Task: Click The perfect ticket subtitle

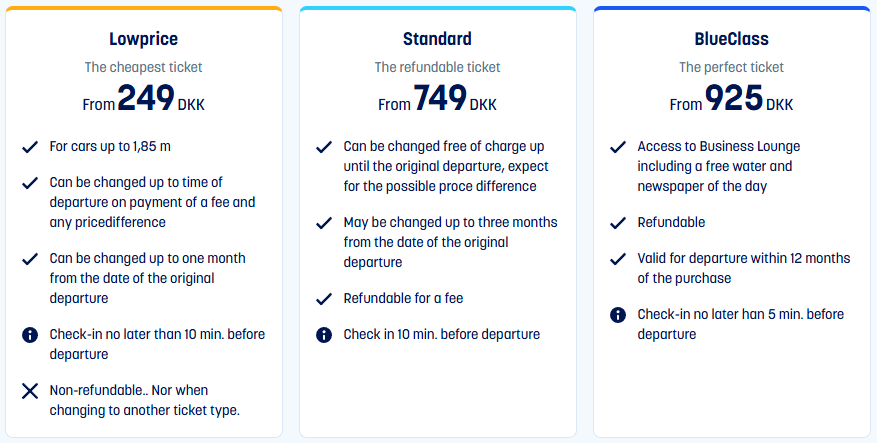Action: pyautogui.click(x=732, y=67)
